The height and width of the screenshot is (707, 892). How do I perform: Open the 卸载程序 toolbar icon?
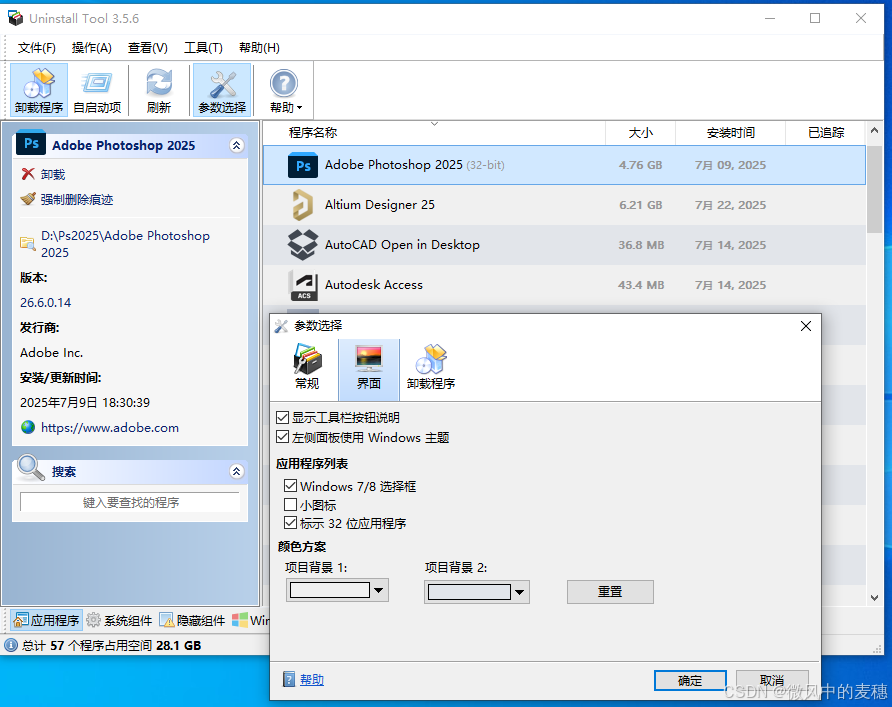coord(39,90)
